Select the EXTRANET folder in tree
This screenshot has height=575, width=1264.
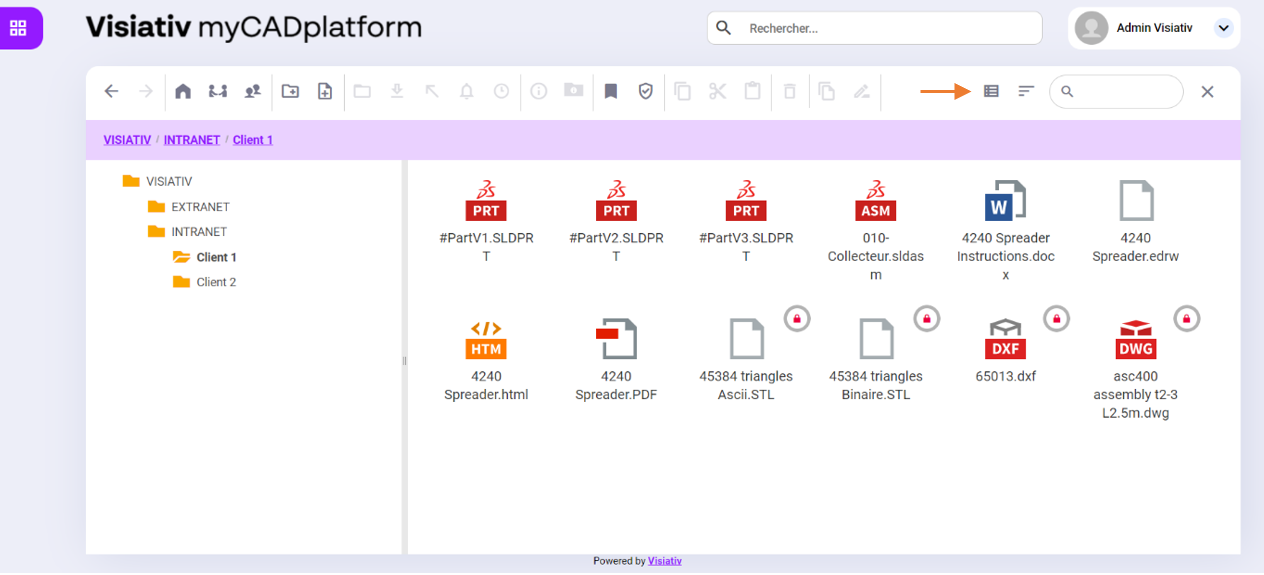(x=200, y=207)
